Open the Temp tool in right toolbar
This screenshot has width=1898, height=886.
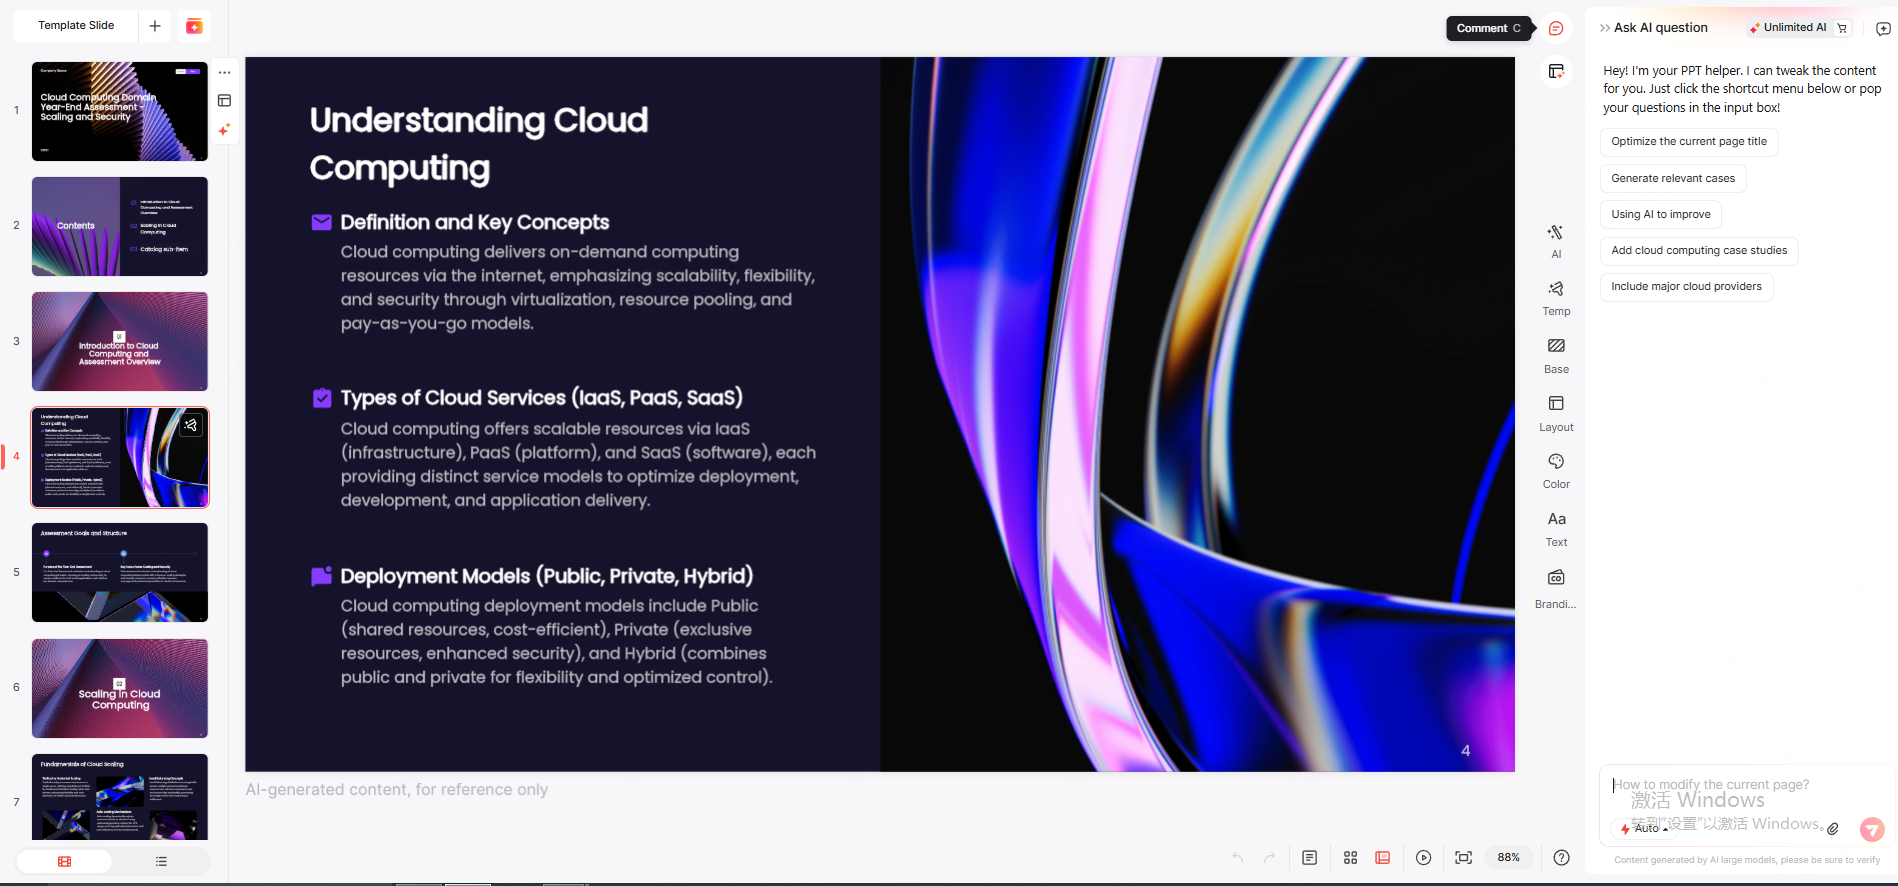(1556, 298)
